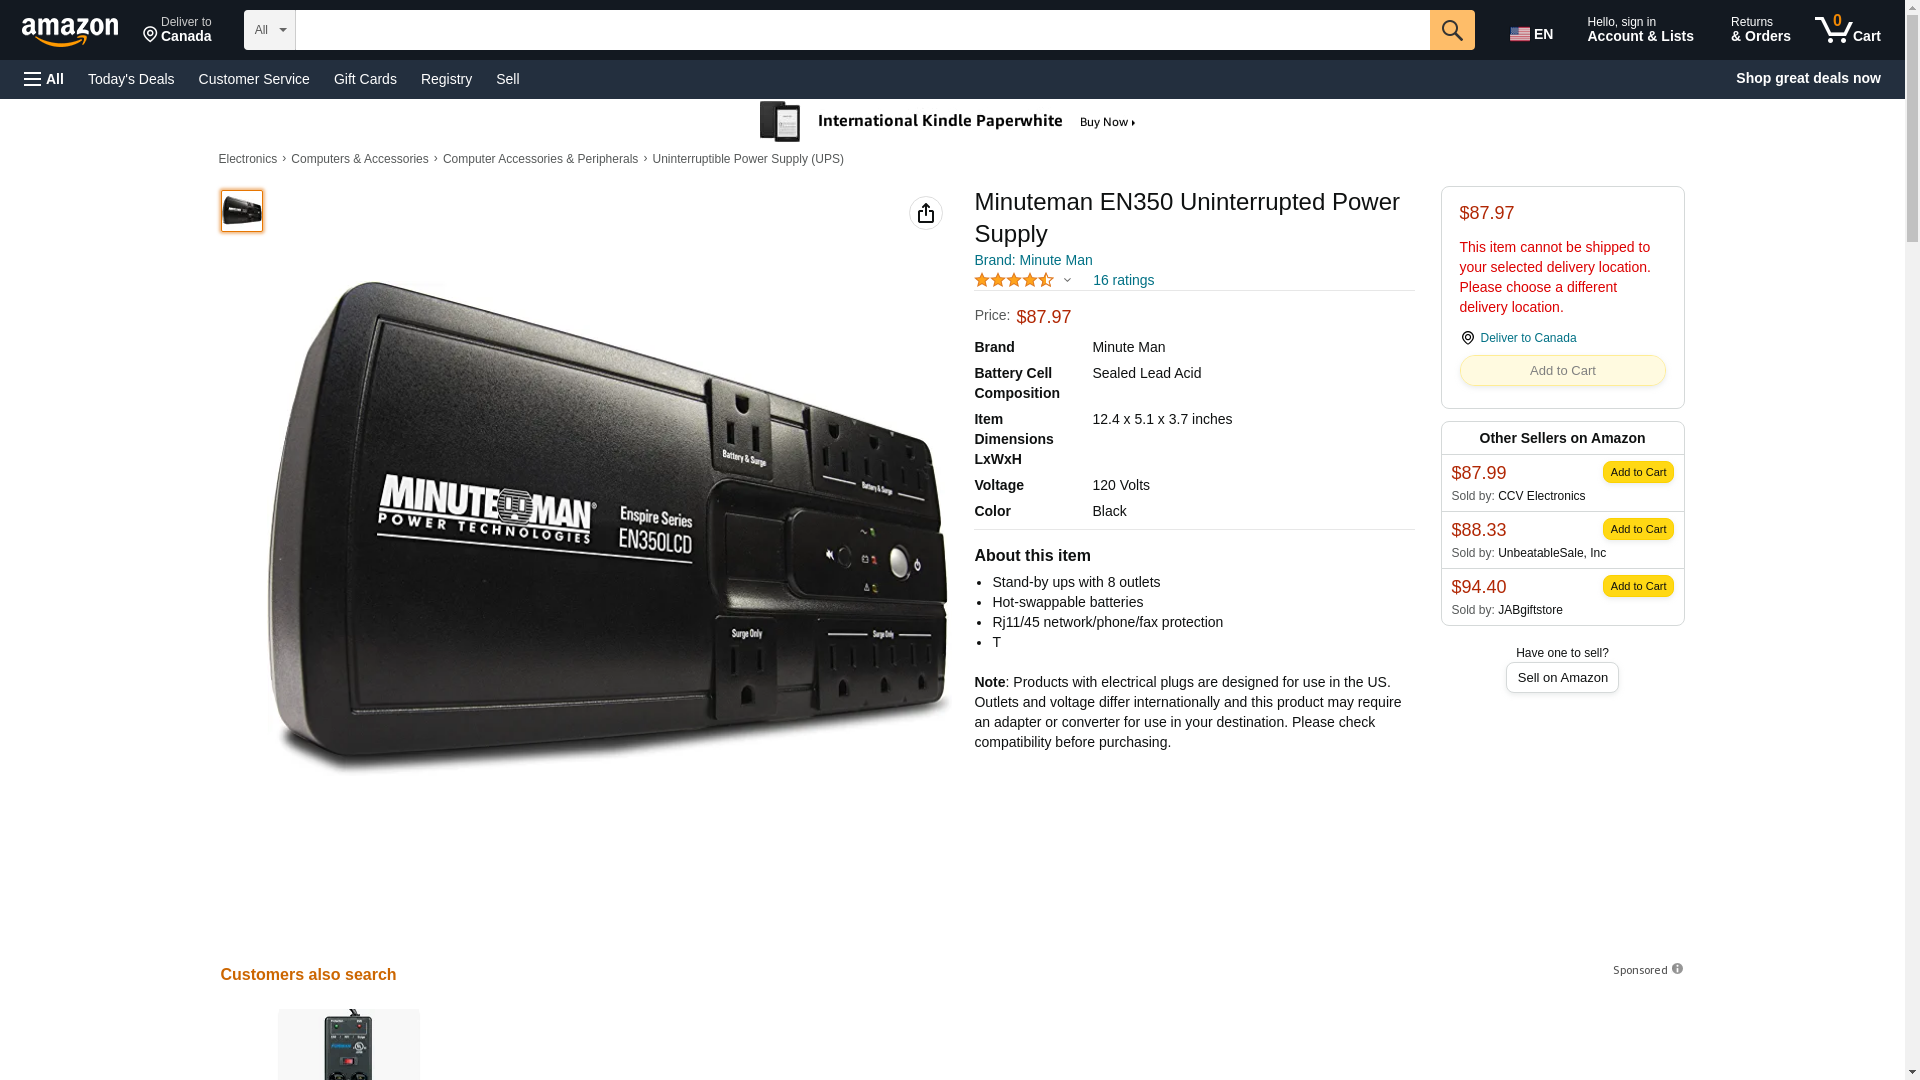
Task: Click the Brand: Minute Man link
Action: (x=1032, y=260)
